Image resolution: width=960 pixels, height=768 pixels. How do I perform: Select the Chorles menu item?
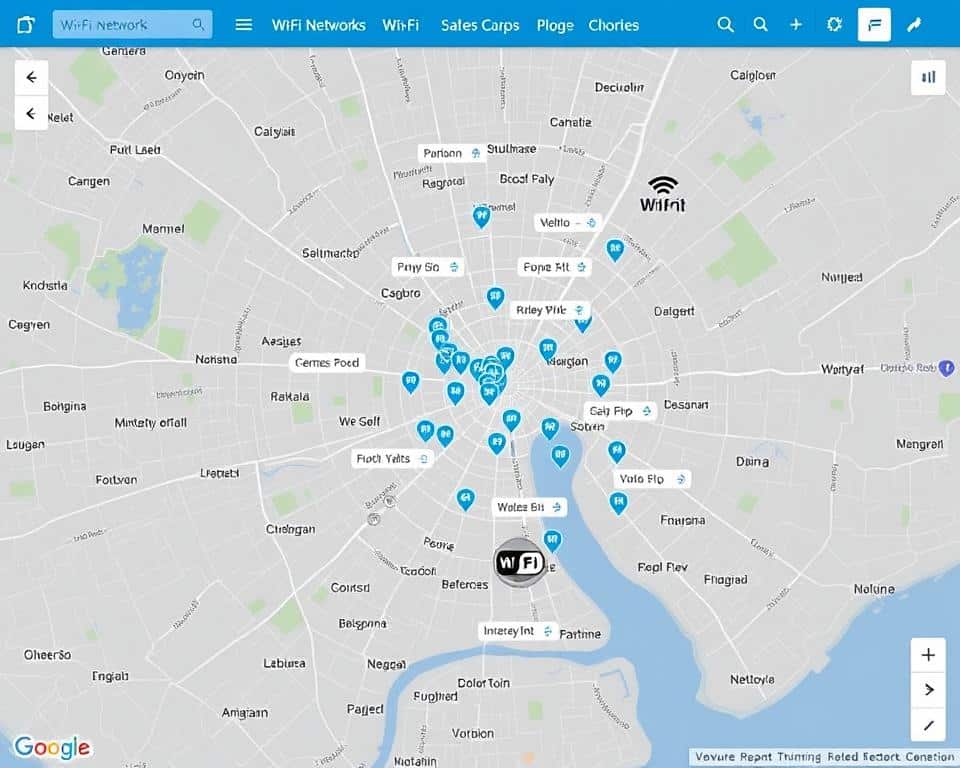coord(613,25)
